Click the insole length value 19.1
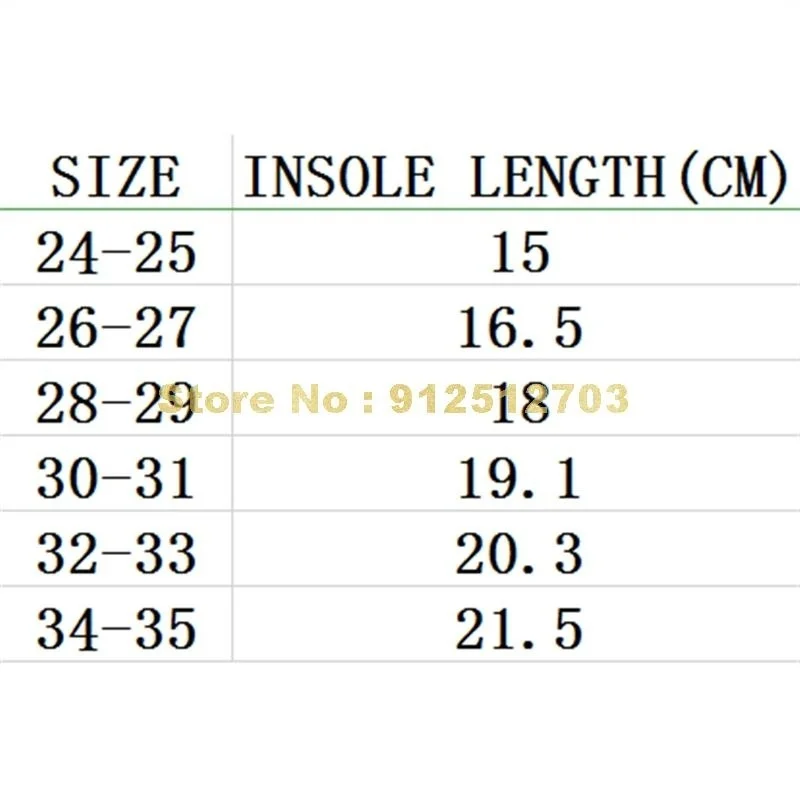The width and height of the screenshot is (800, 800). pyautogui.click(x=520, y=479)
